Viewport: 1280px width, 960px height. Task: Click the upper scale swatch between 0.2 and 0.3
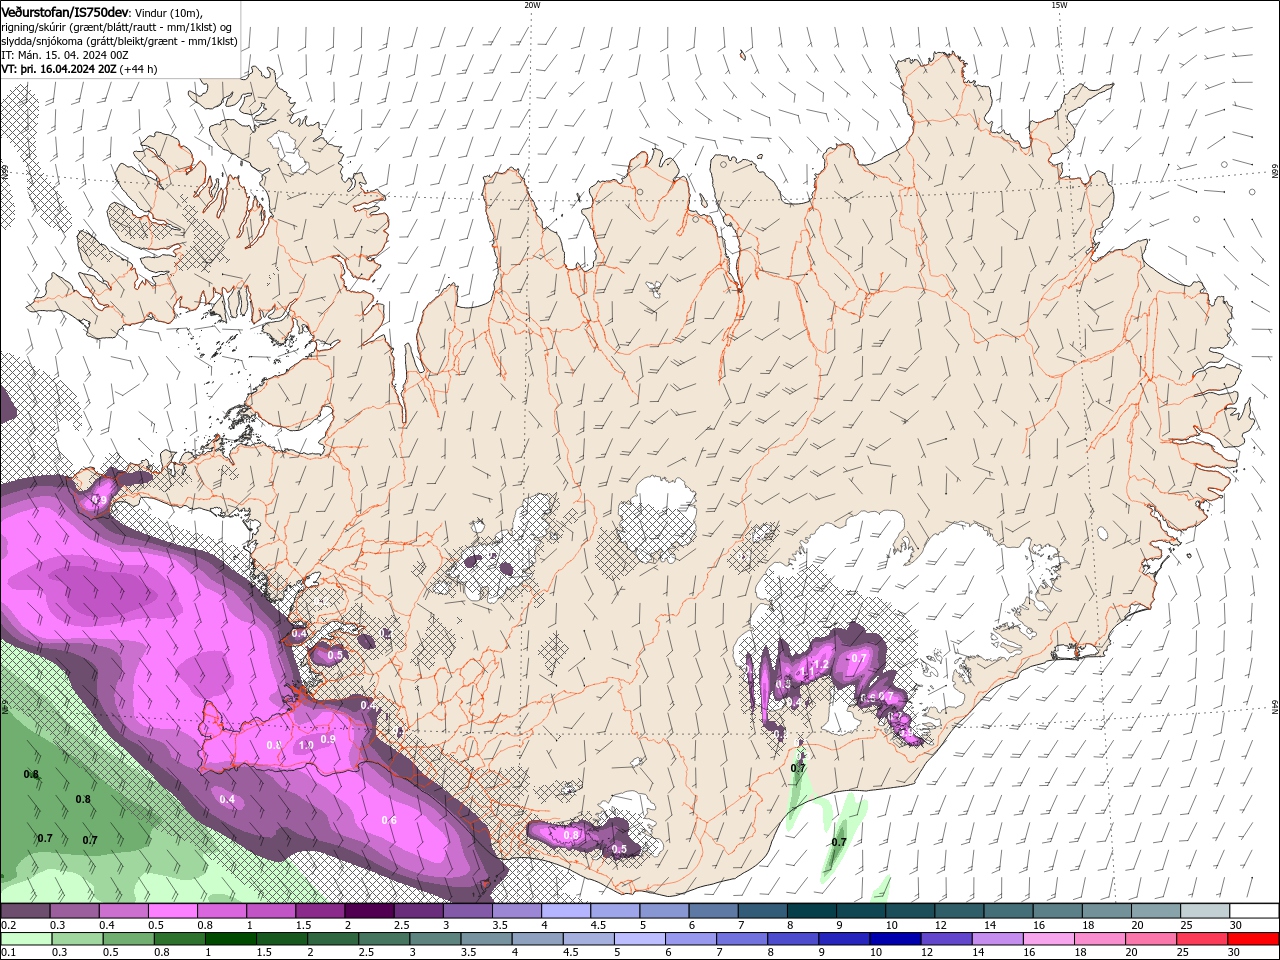coord(25,911)
